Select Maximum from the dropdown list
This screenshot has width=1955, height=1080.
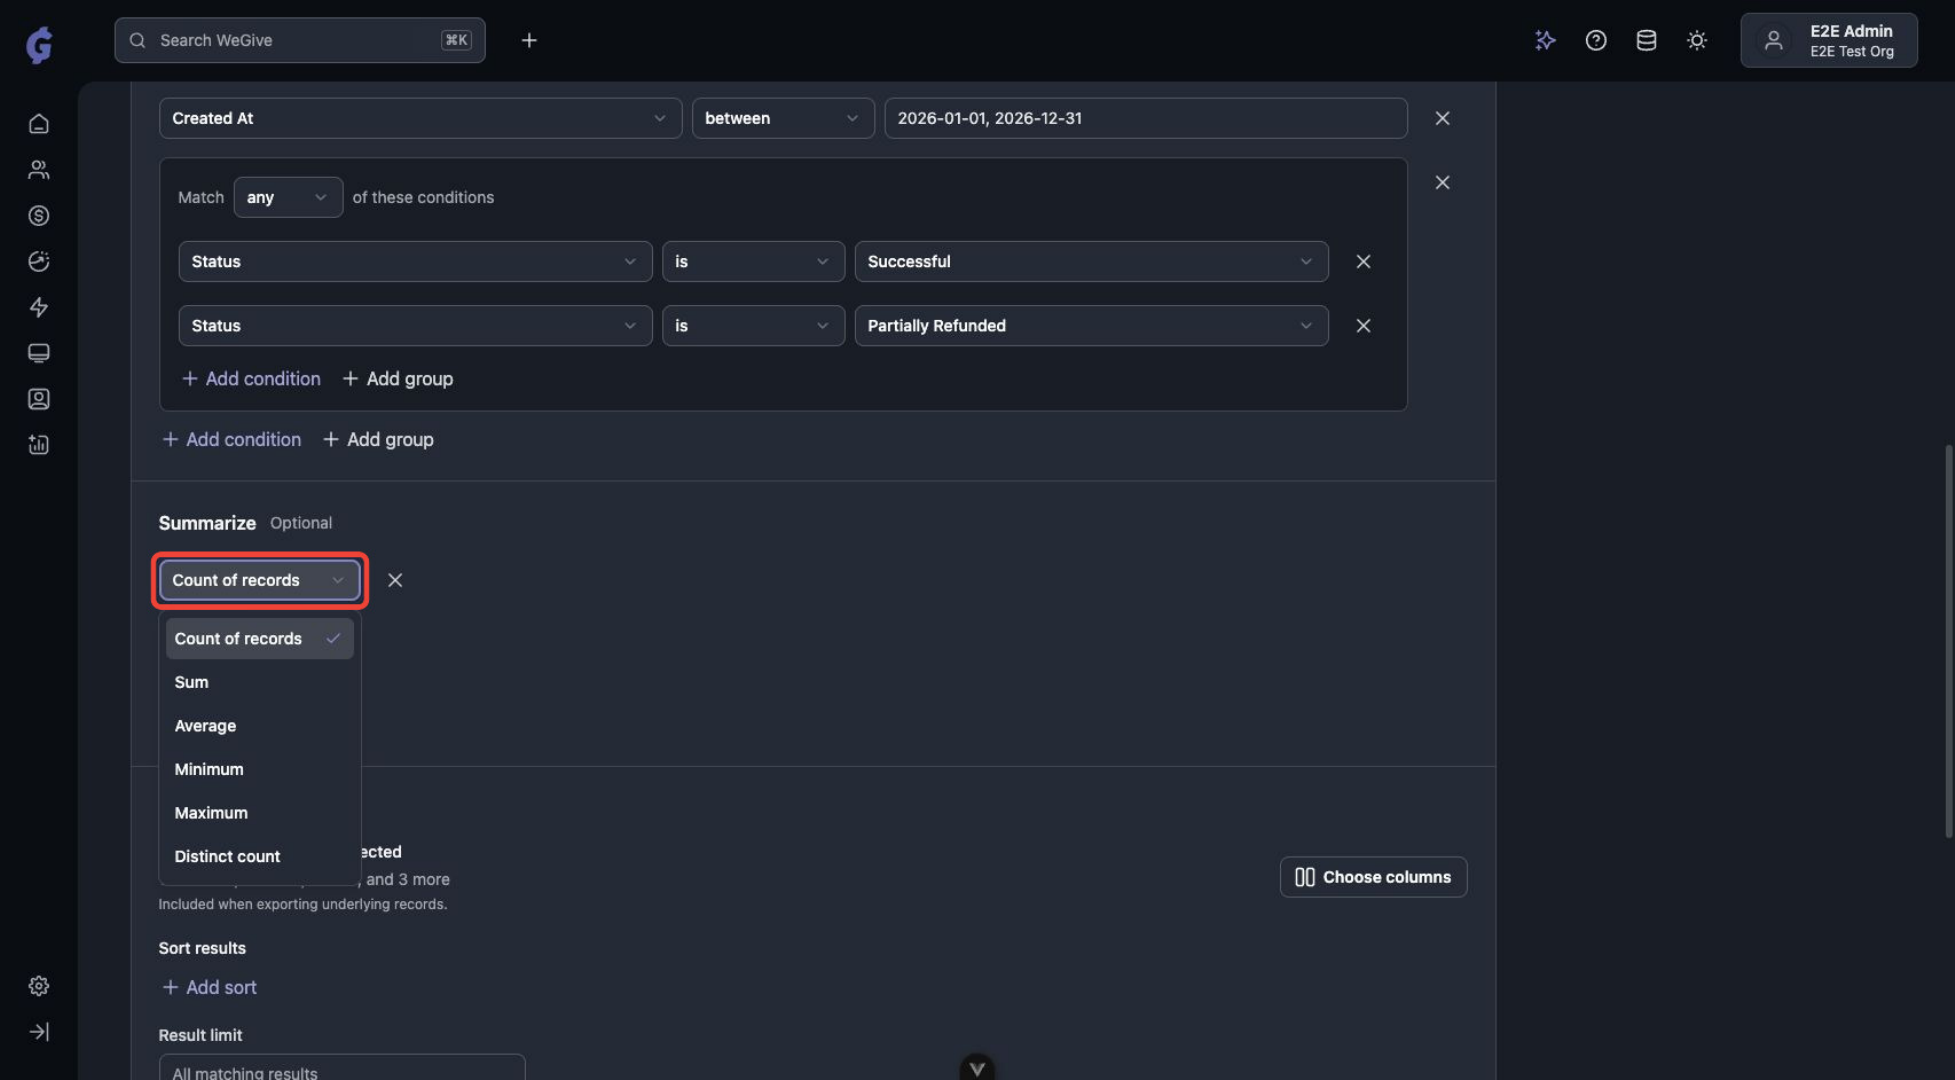coord(260,813)
